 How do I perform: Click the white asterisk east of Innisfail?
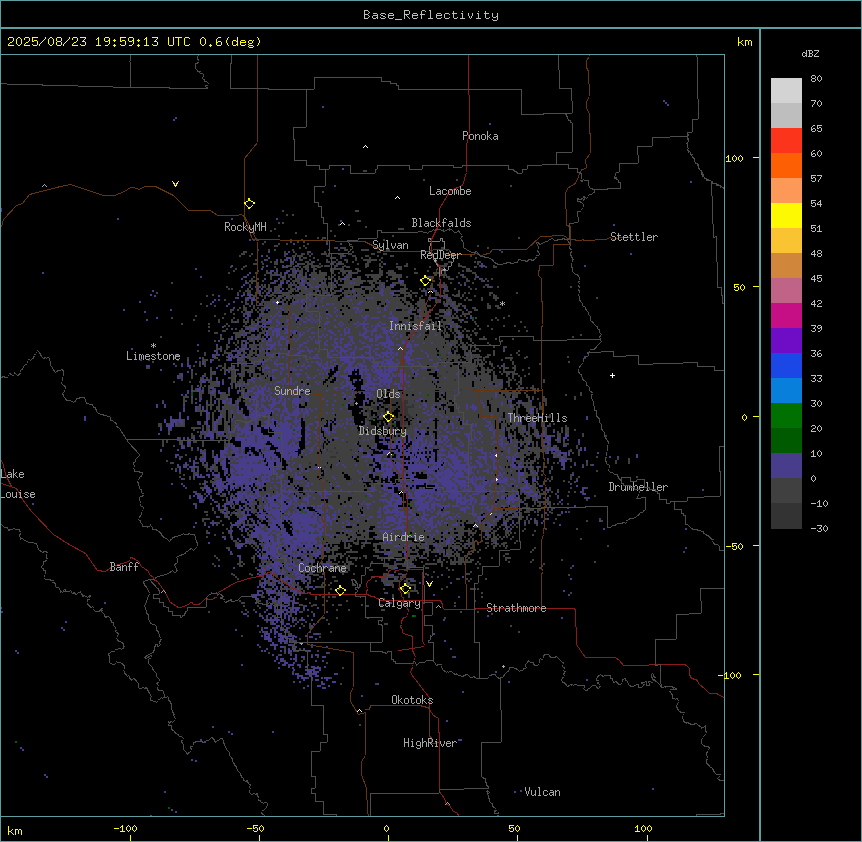502,303
